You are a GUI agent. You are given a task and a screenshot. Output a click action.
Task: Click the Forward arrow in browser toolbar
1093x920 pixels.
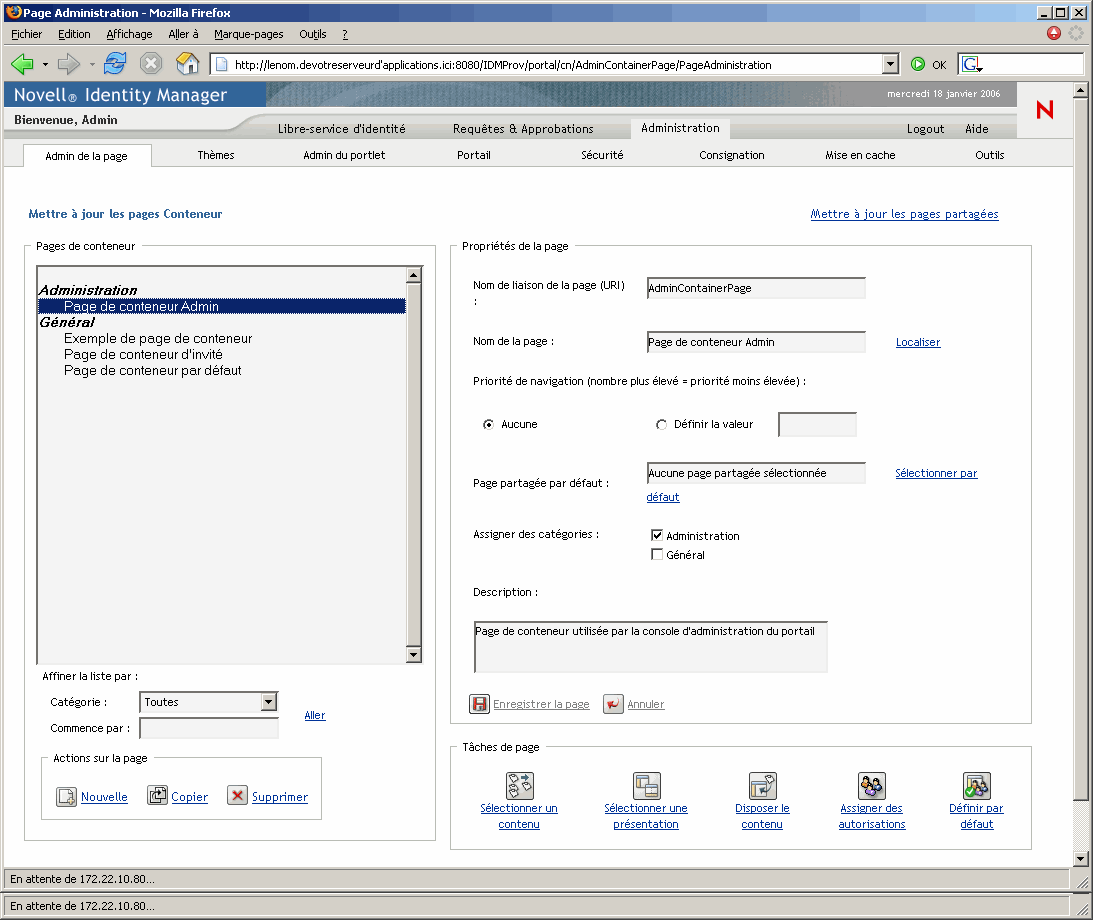68,64
